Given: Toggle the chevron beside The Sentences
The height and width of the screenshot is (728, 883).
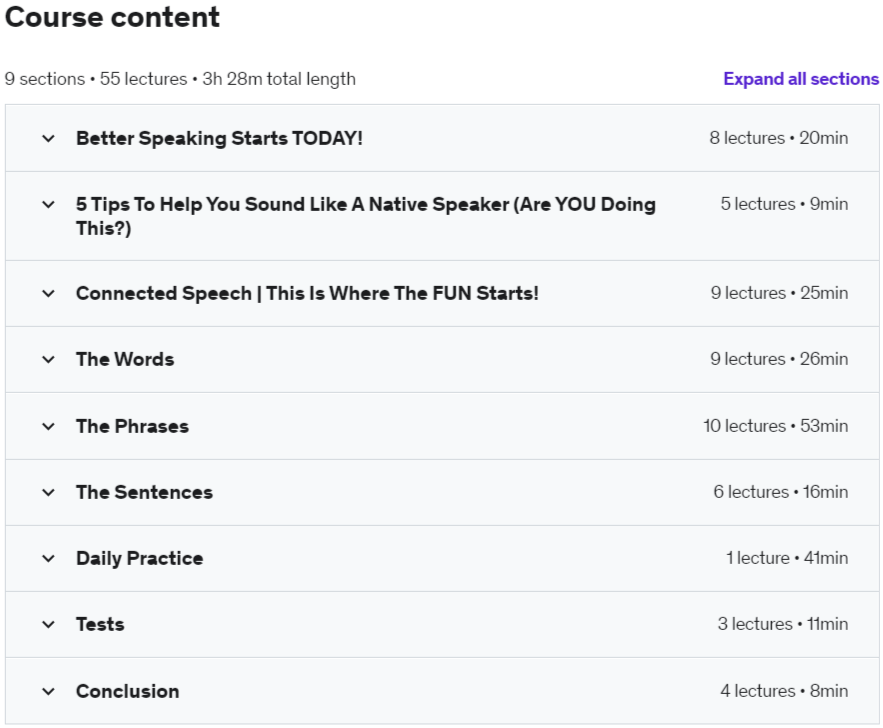Looking at the screenshot, I should coord(48,492).
